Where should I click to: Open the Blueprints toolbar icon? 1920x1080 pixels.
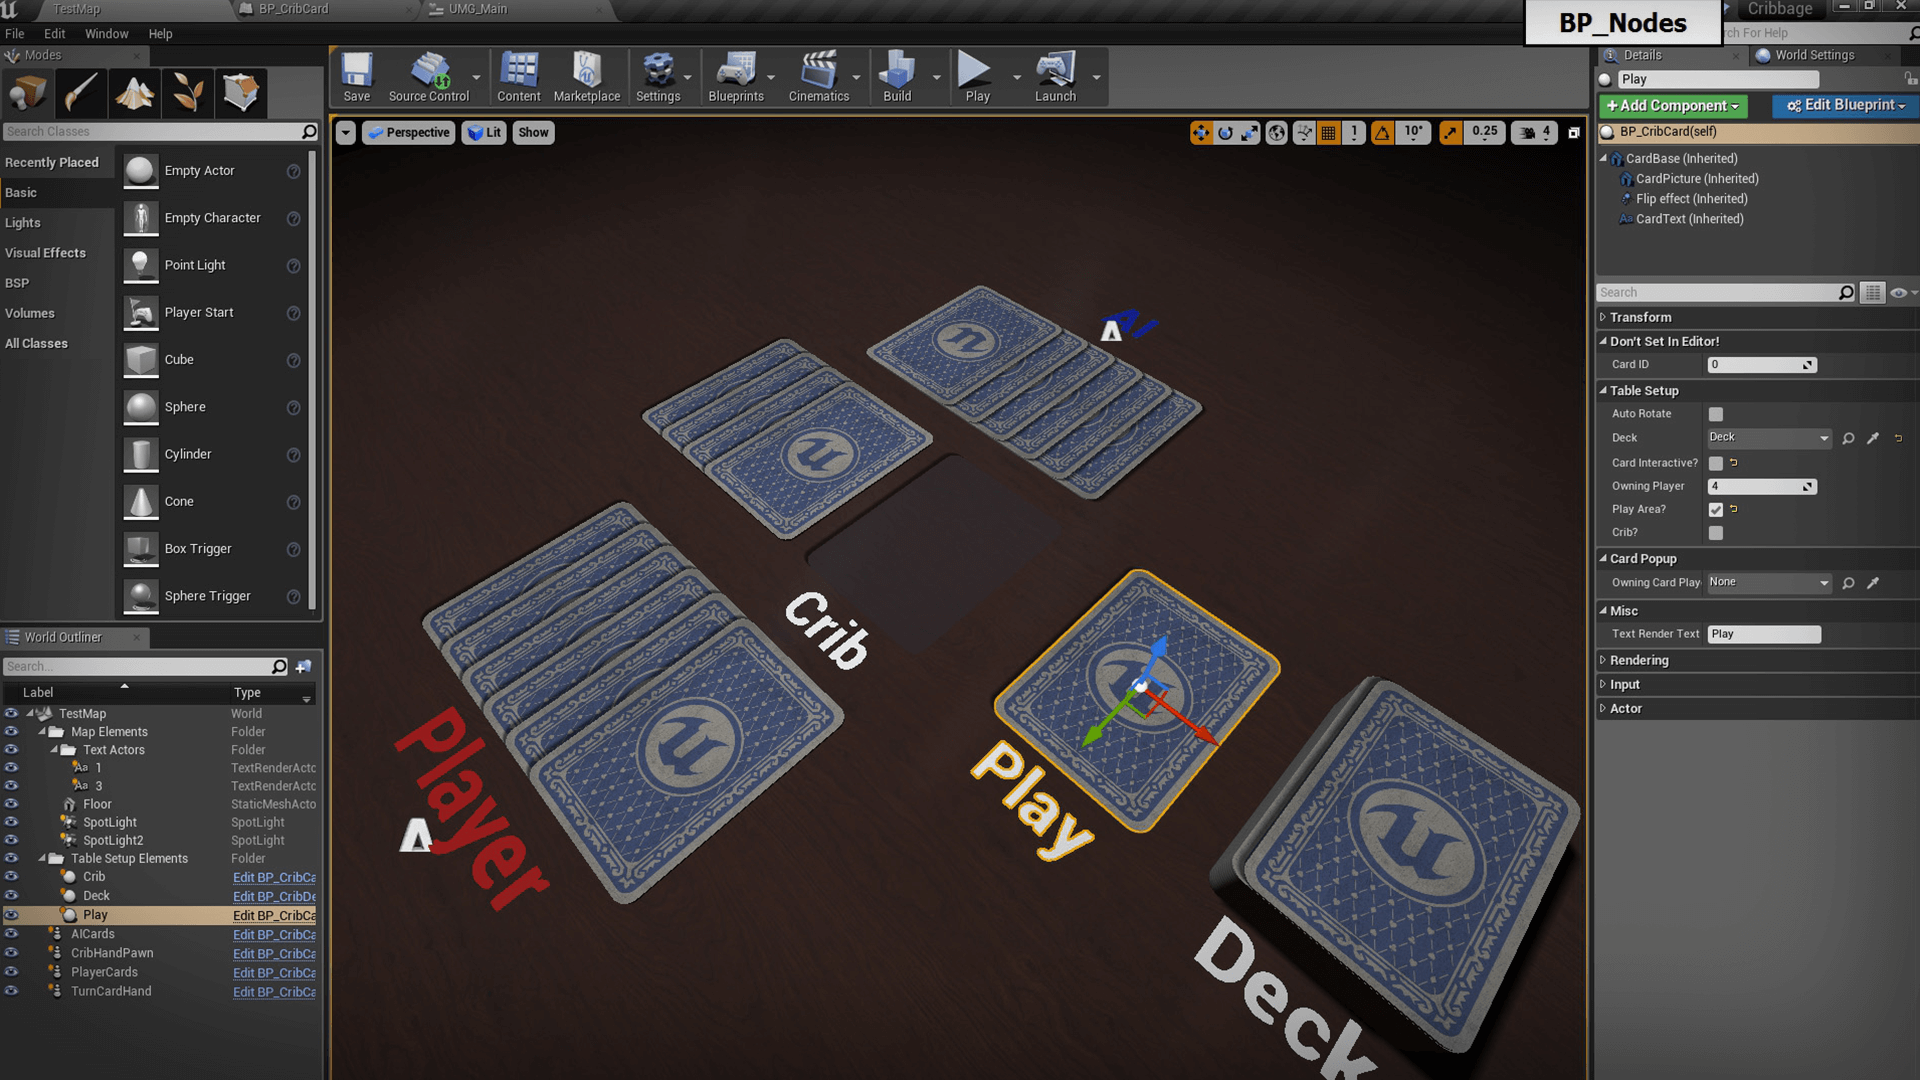point(736,77)
